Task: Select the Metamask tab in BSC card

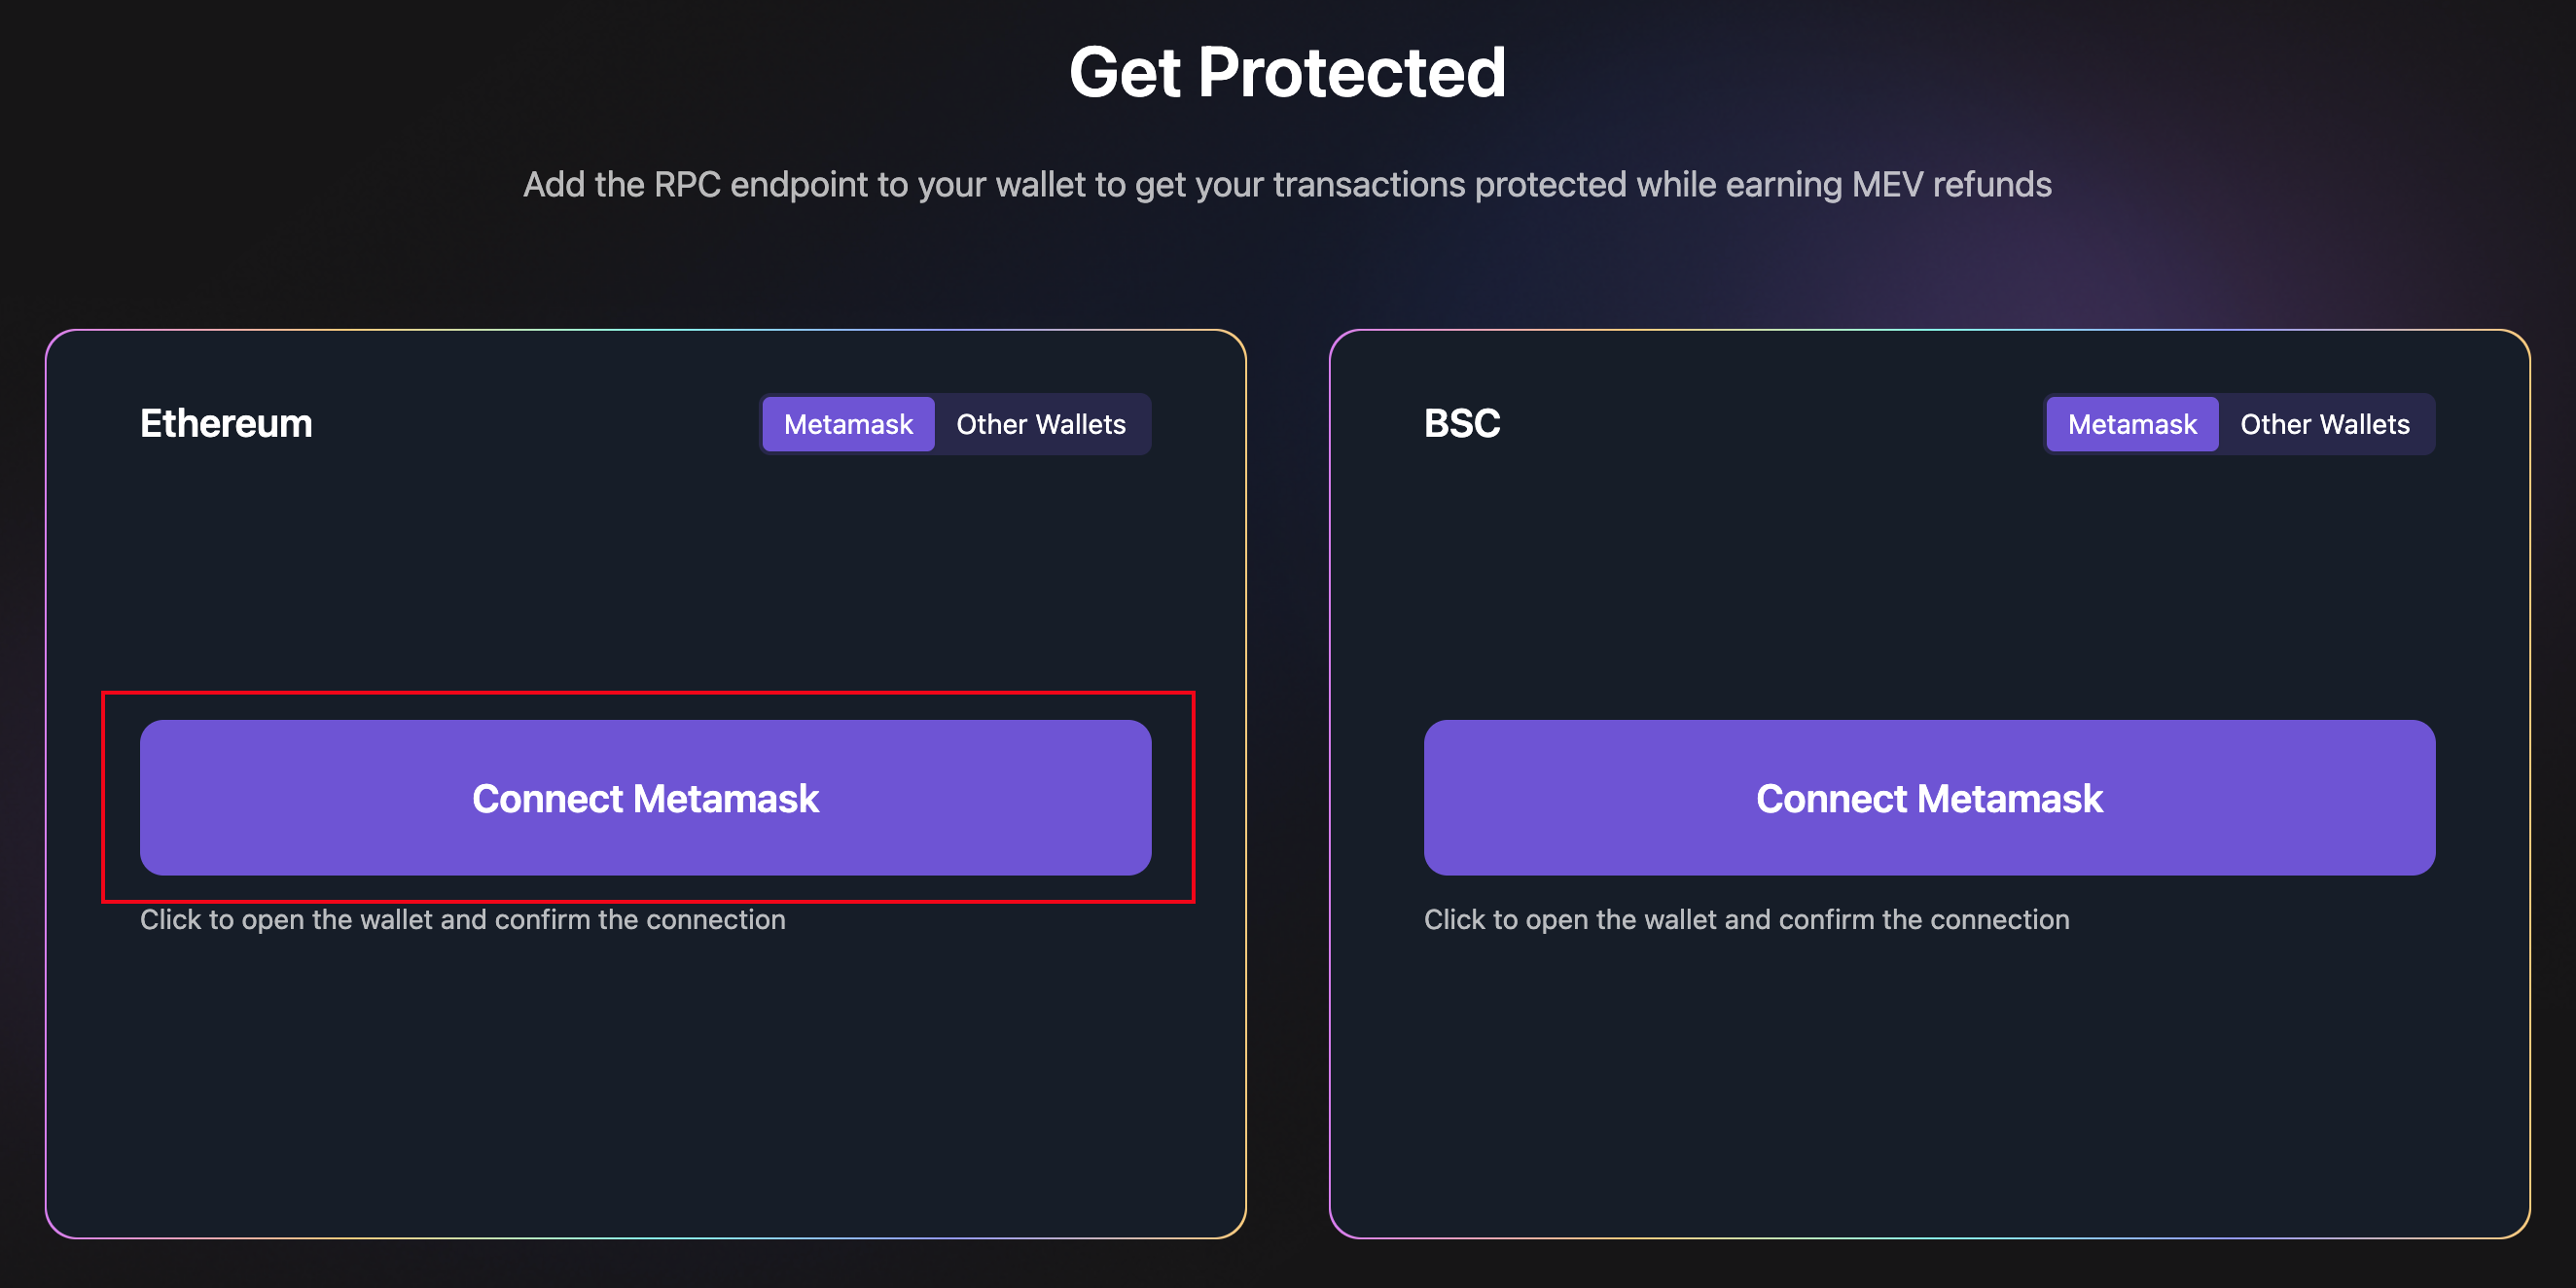Action: [x=2131, y=424]
